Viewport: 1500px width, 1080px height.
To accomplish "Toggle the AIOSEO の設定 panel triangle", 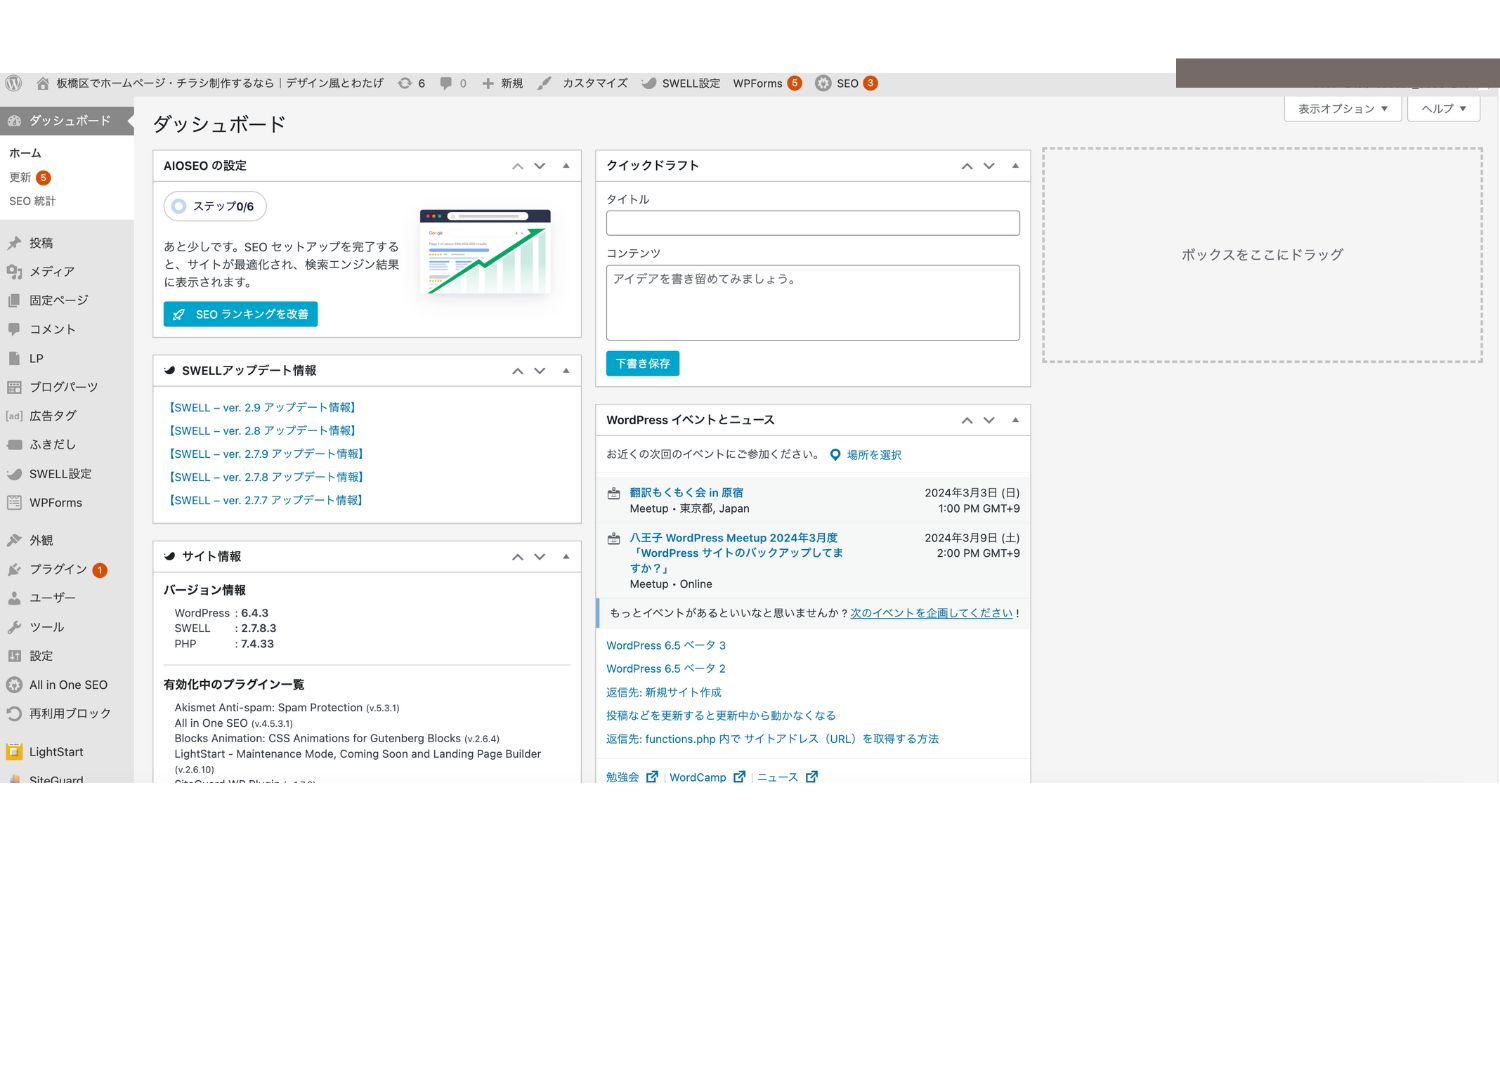I will coord(566,166).
